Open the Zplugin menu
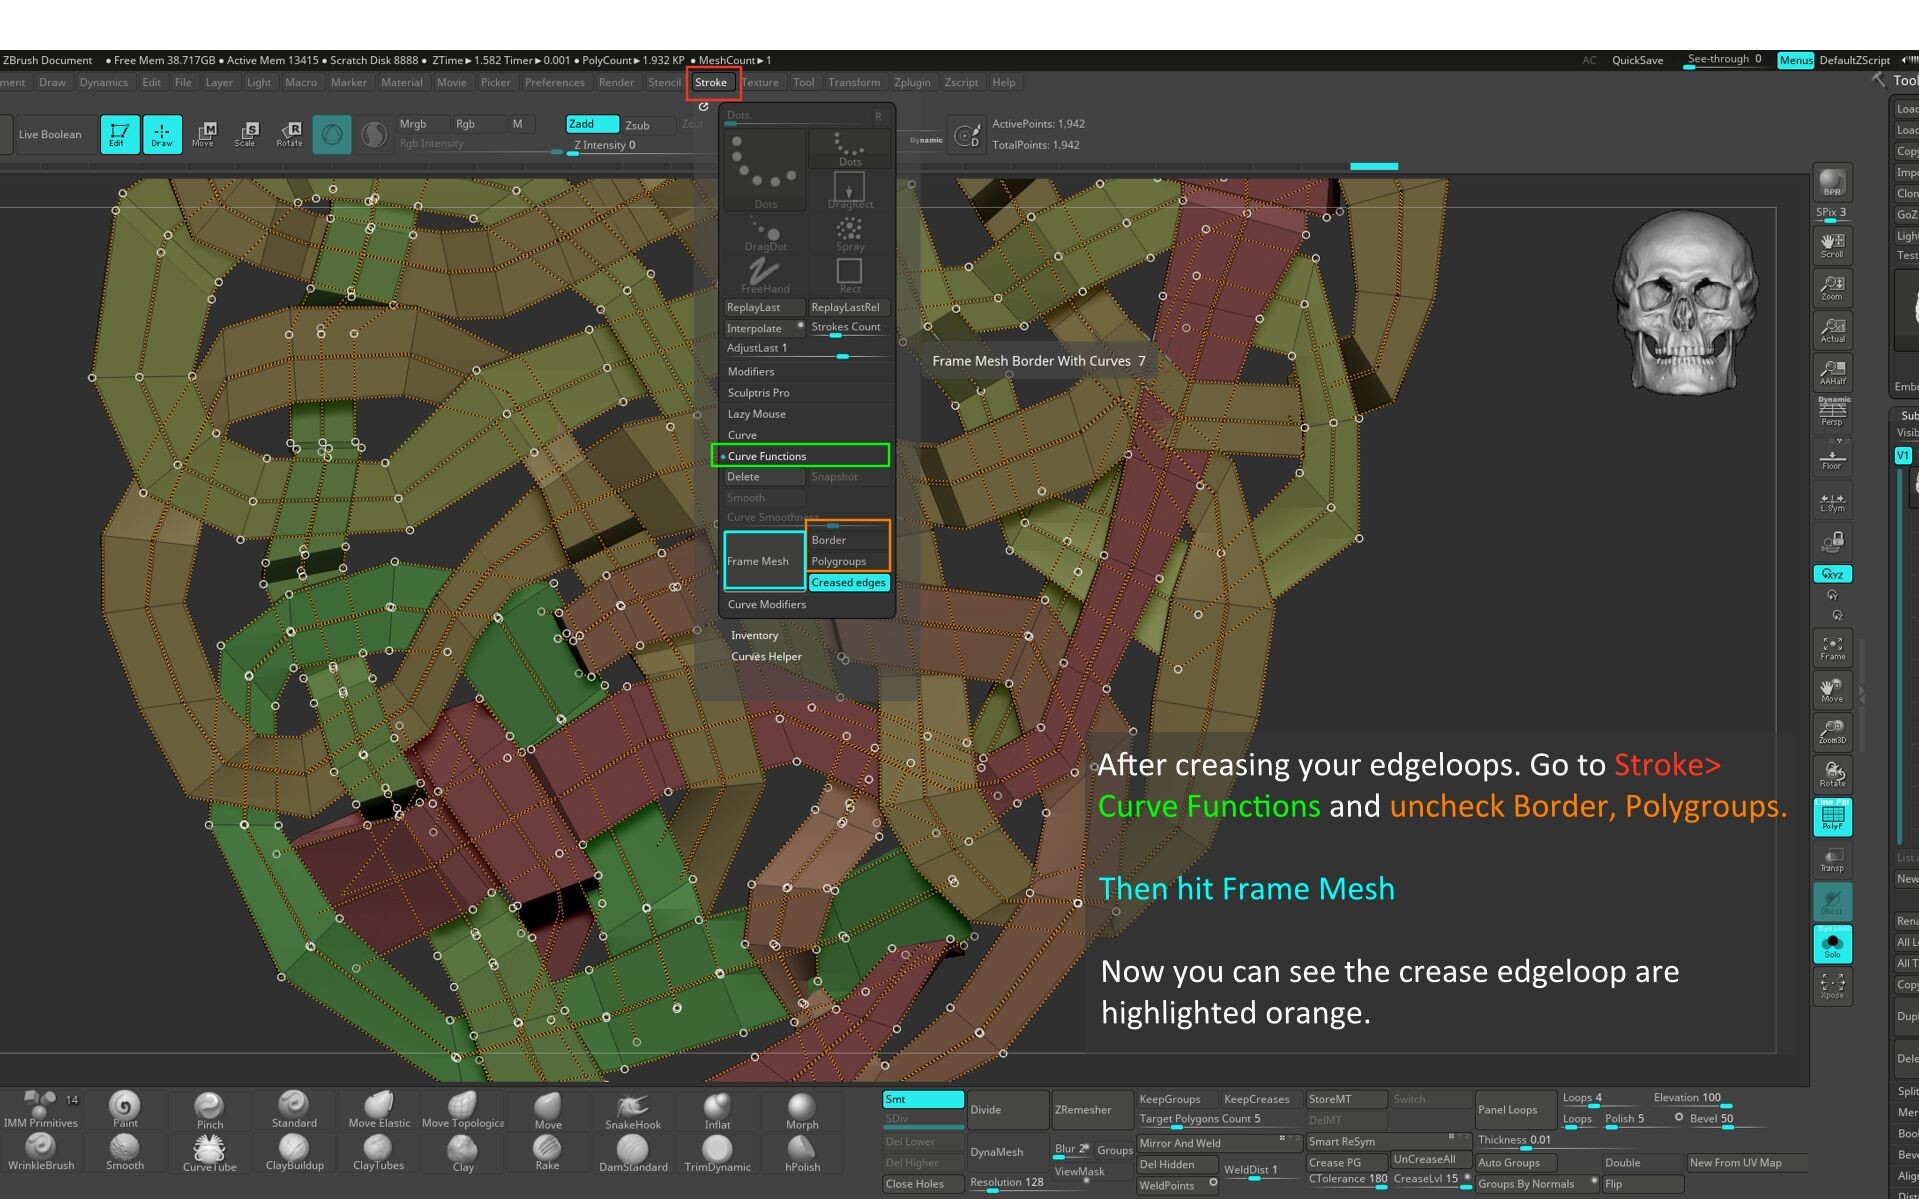1919x1199 pixels. 912,83
